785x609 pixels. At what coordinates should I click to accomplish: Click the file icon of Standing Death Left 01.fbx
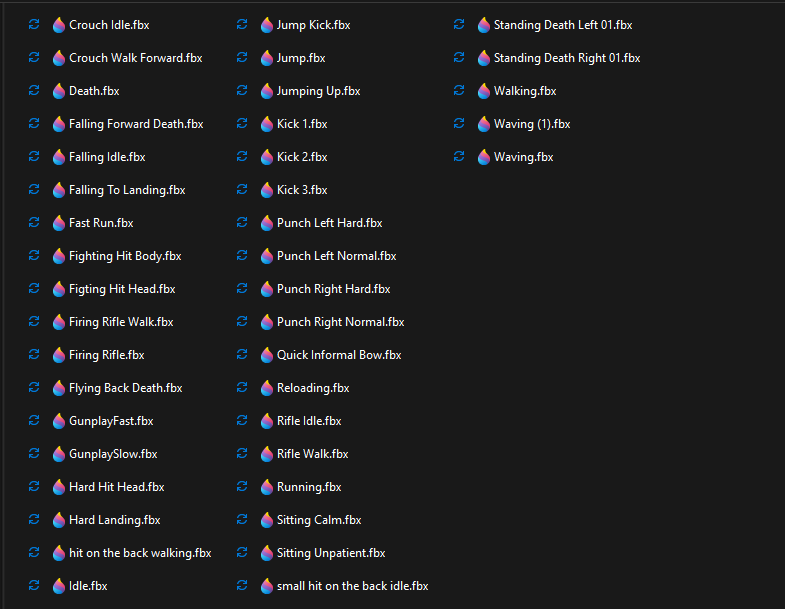pos(484,25)
